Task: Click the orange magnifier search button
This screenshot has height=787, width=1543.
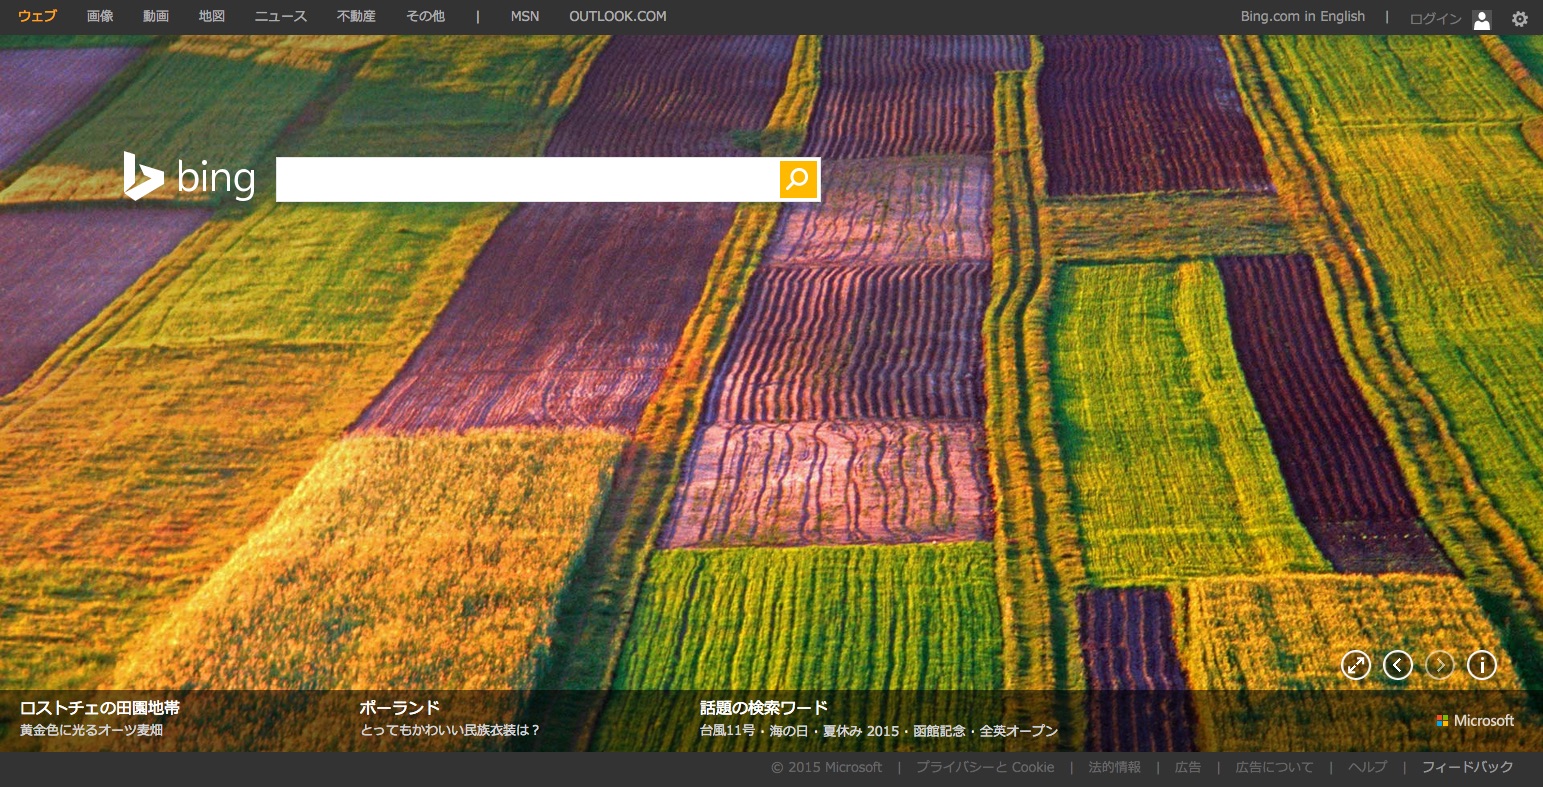Action: click(798, 179)
